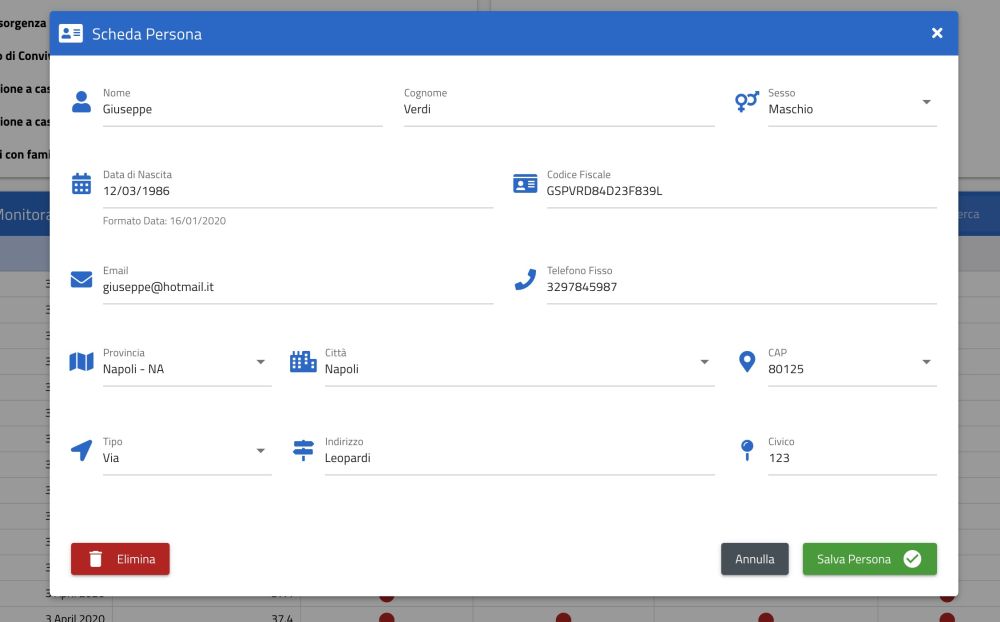
Task: Click the city buildings icon beside Città
Action: [x=303, y=362]
